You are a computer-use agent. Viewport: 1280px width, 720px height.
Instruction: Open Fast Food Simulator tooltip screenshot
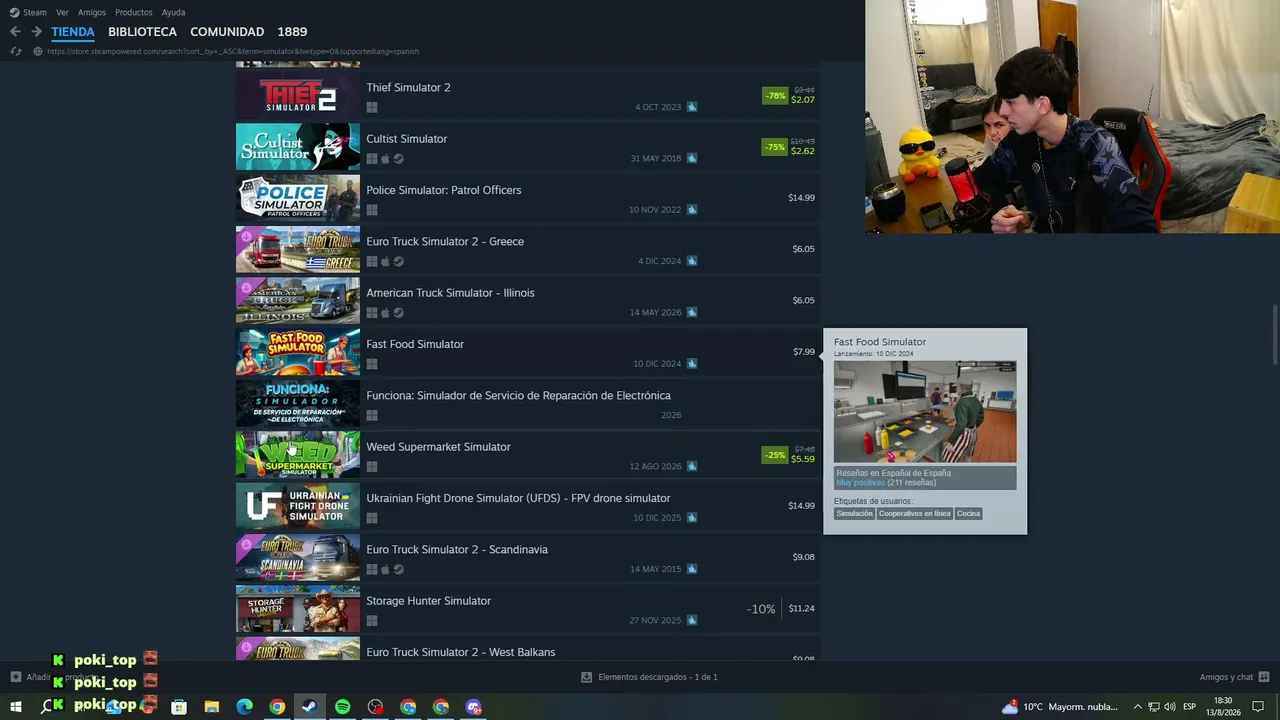pyautogui.click(x=925, y=412)
